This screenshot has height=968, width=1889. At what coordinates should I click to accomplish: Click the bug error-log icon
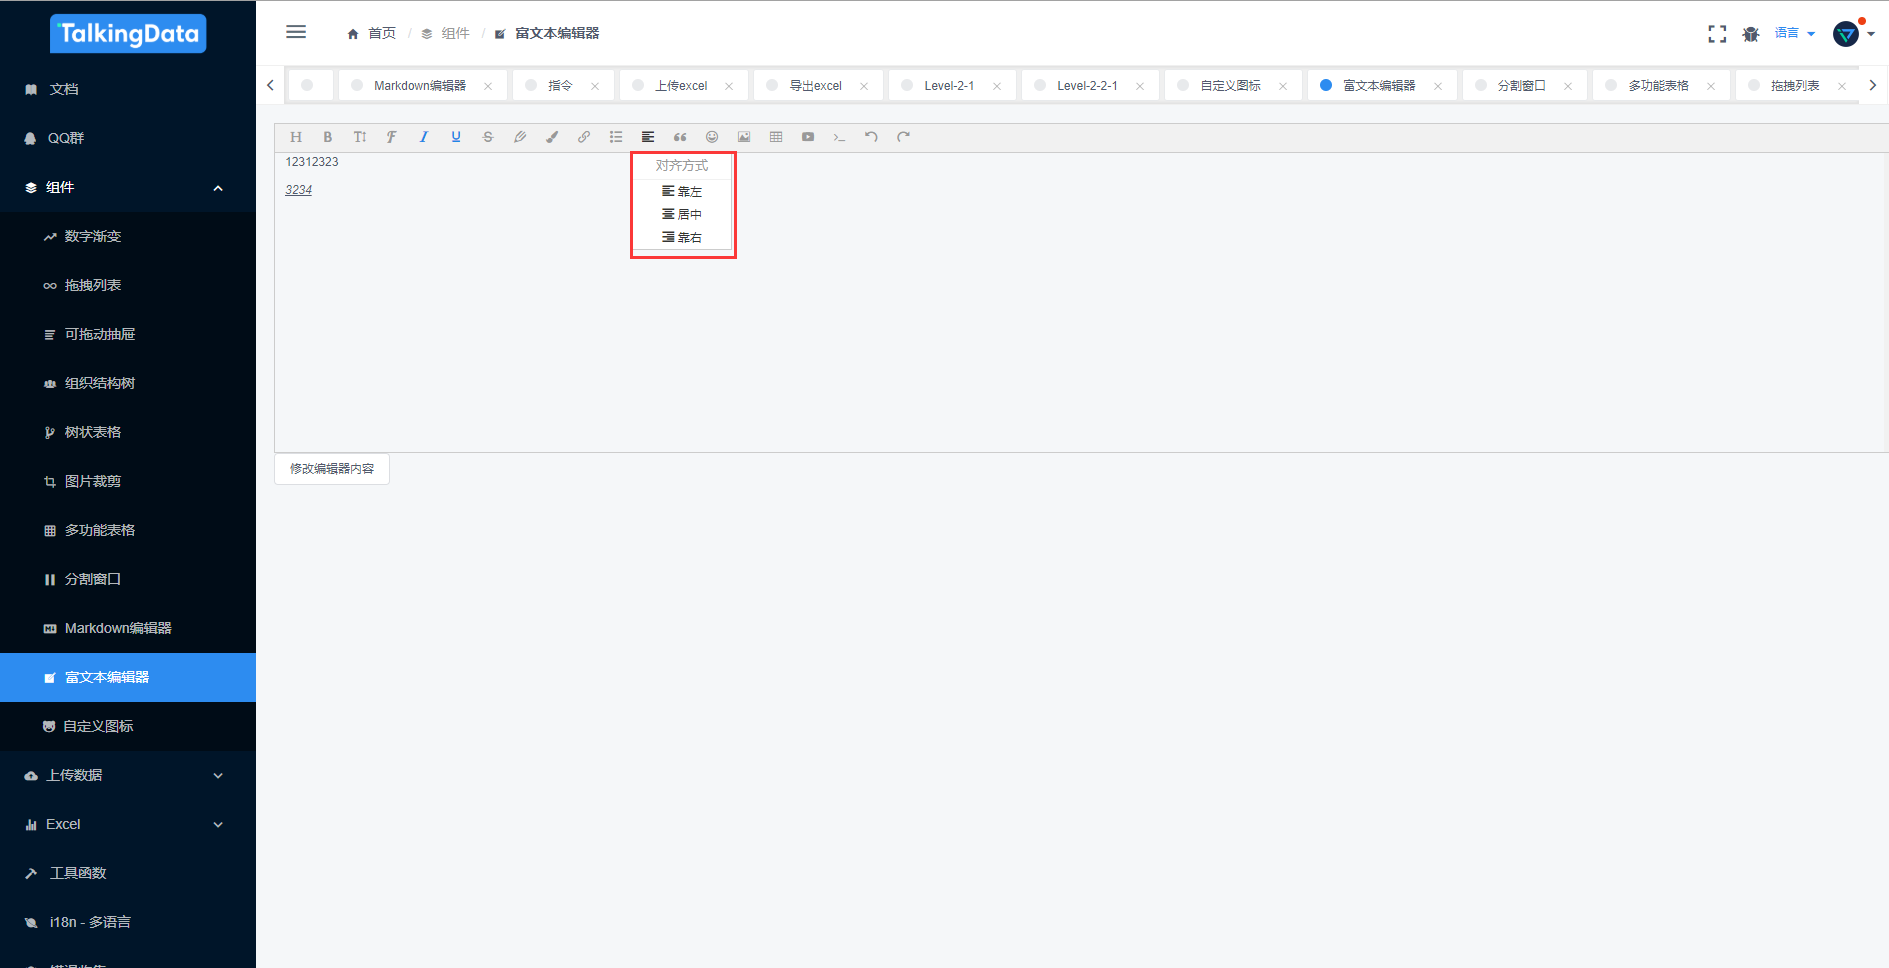[1751, 34]
